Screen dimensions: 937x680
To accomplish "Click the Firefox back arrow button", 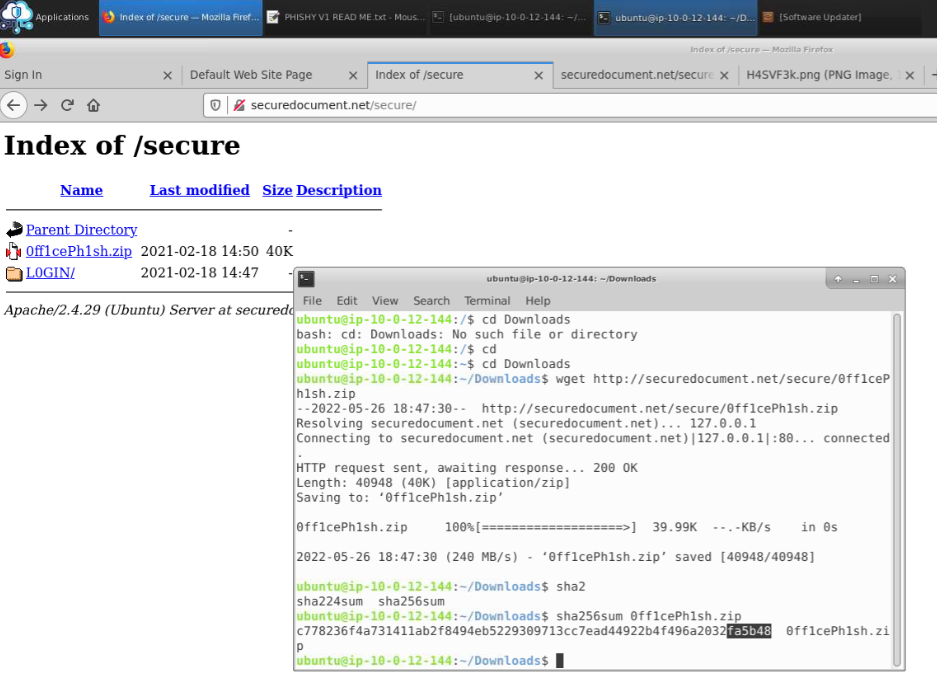I will 13,105.
